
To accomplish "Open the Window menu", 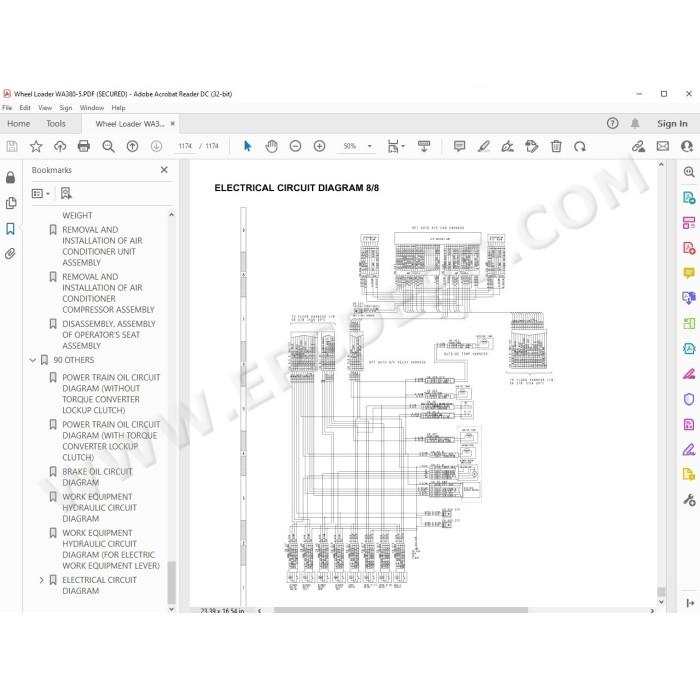I will click(92, 108).
